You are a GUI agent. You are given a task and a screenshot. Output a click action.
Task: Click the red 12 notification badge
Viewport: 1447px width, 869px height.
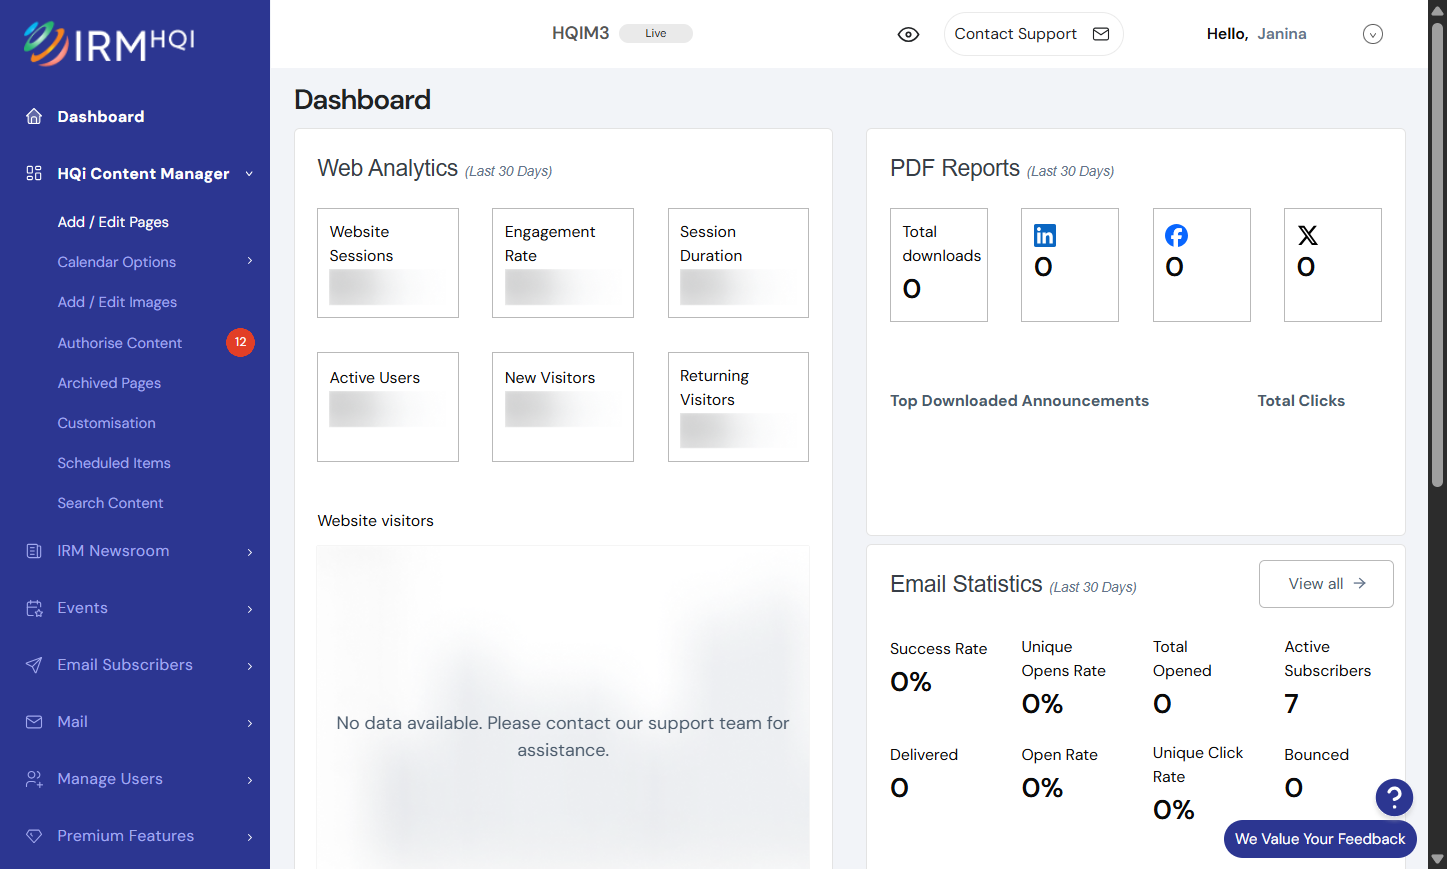pos(240,342)
